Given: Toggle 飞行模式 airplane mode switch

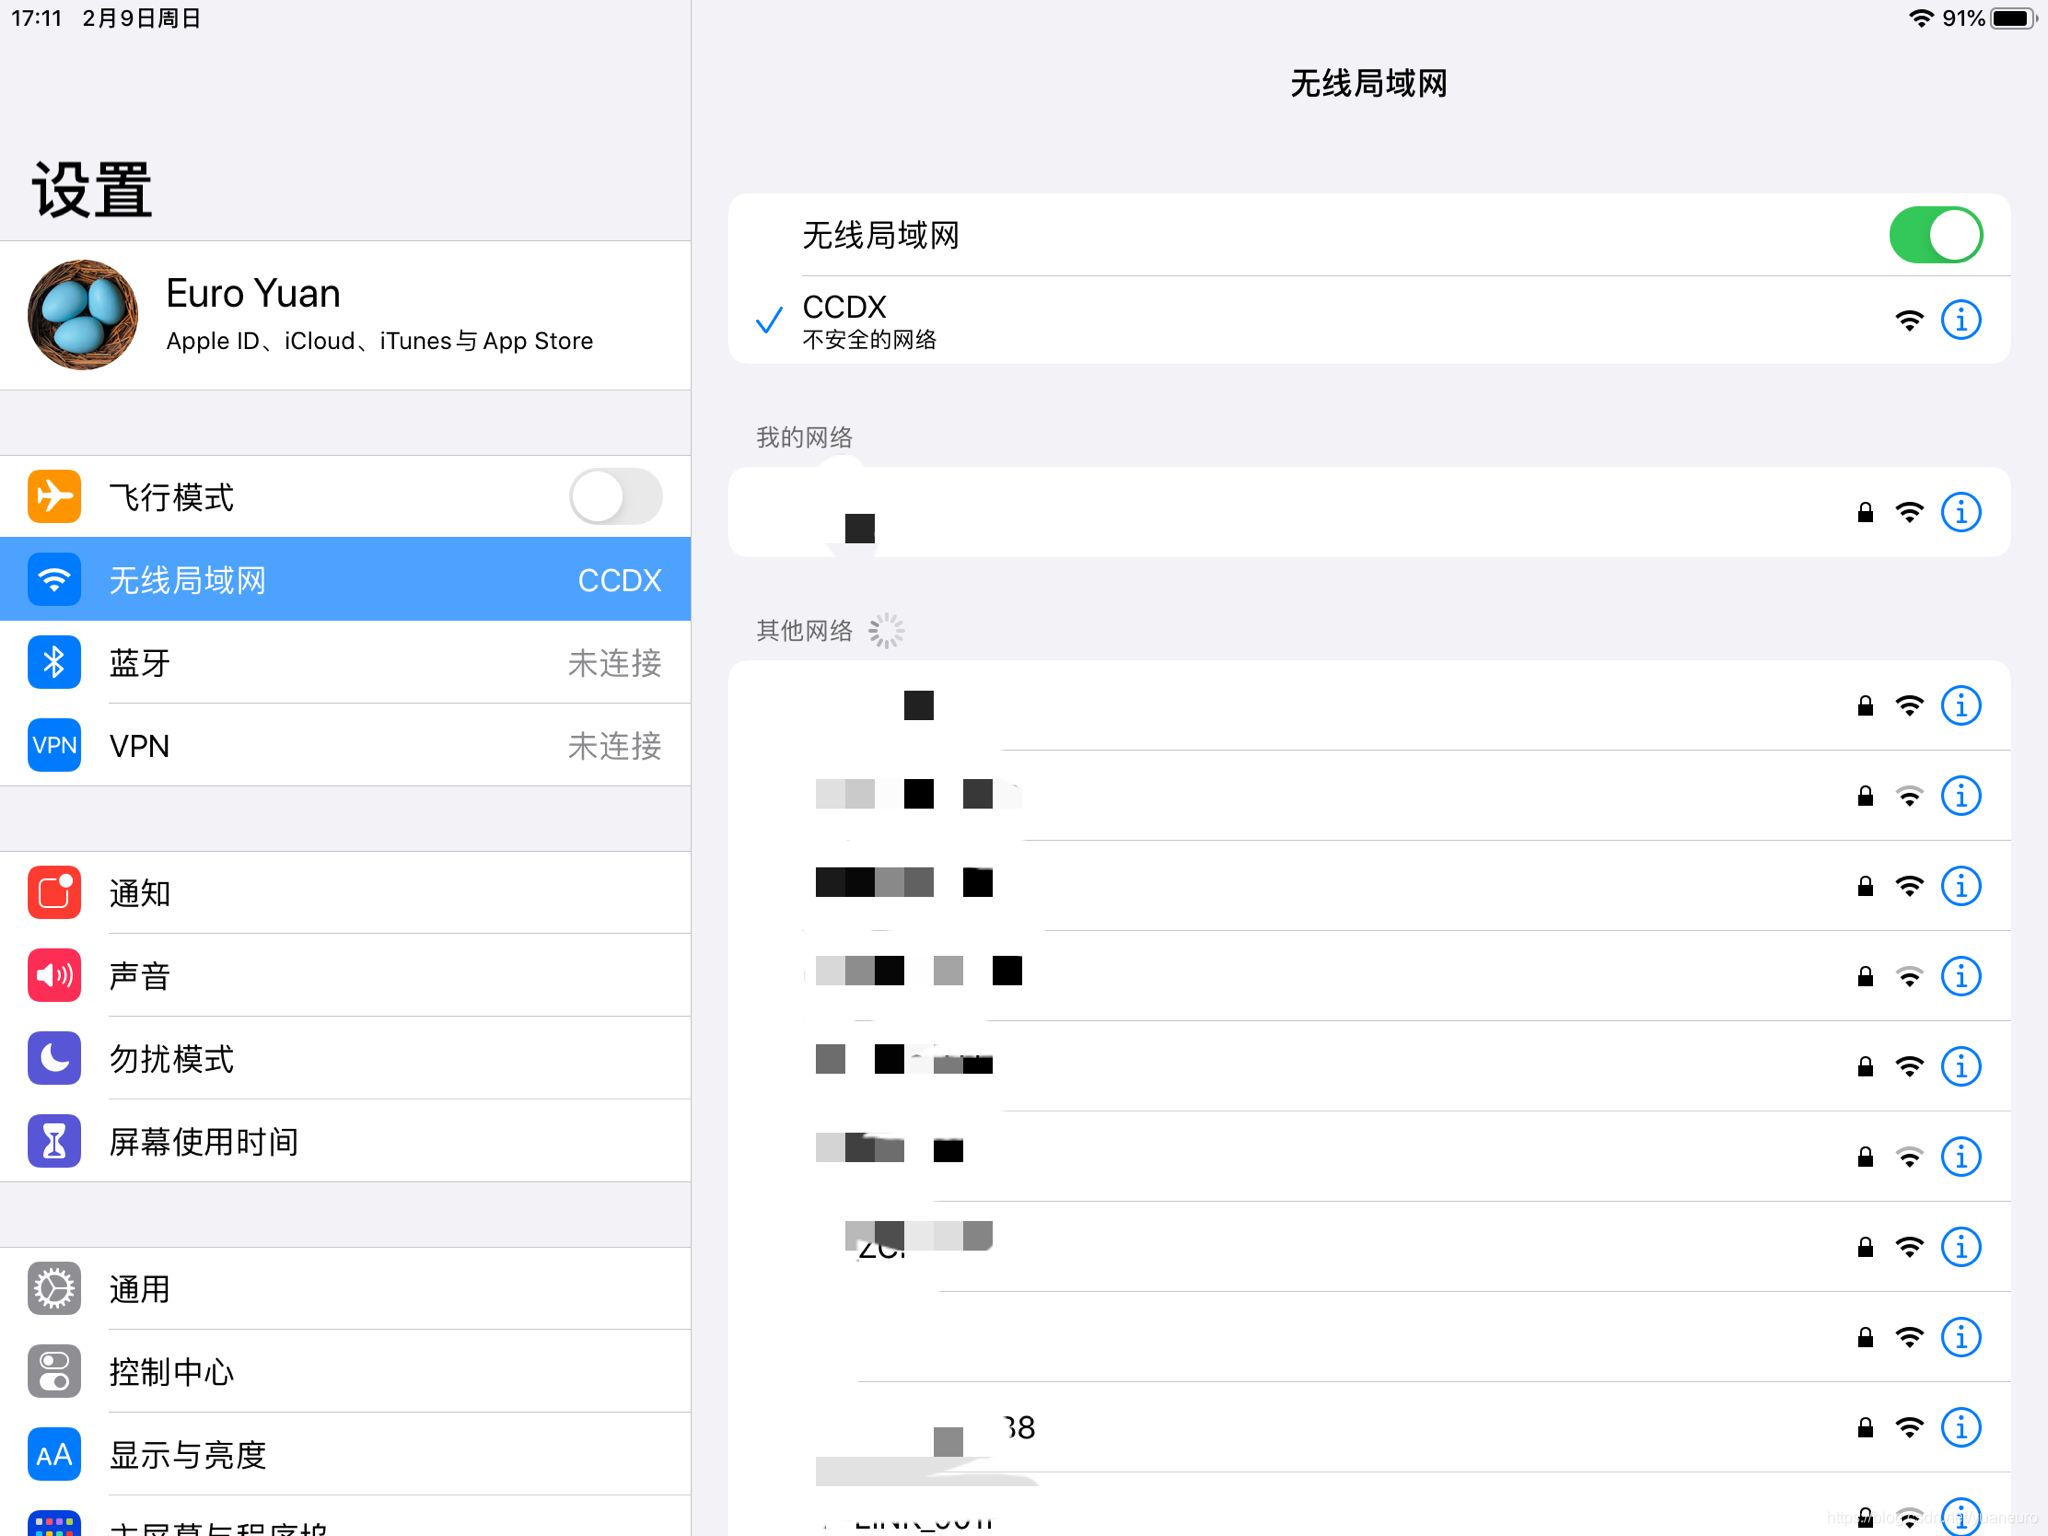Looking at the screenshot, I should point(615,496).
